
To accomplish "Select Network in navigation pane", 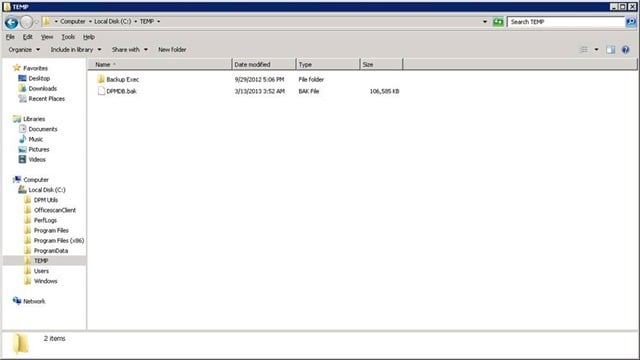I will pos(34,301).
